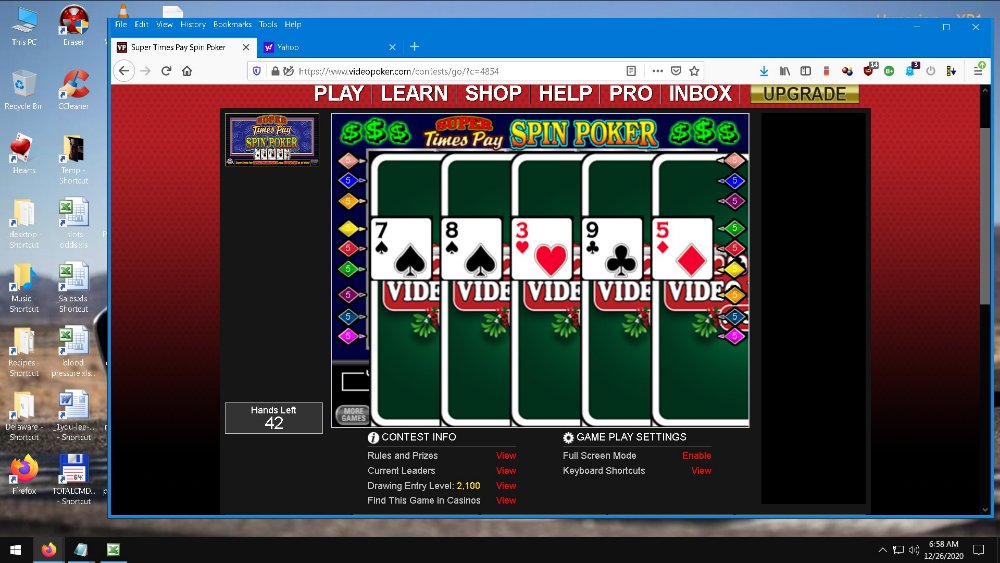Image resolution: width=1000 pixels, height=563 pixels.
Task: Open the Firefox downloads arrow icon
Action: pos(764,71)
